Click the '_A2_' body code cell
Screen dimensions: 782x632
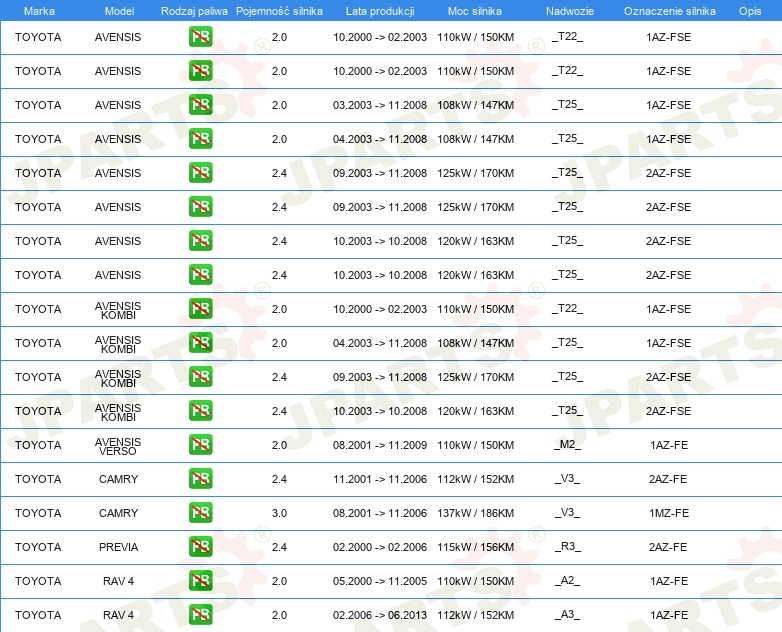tap(568, 580)
